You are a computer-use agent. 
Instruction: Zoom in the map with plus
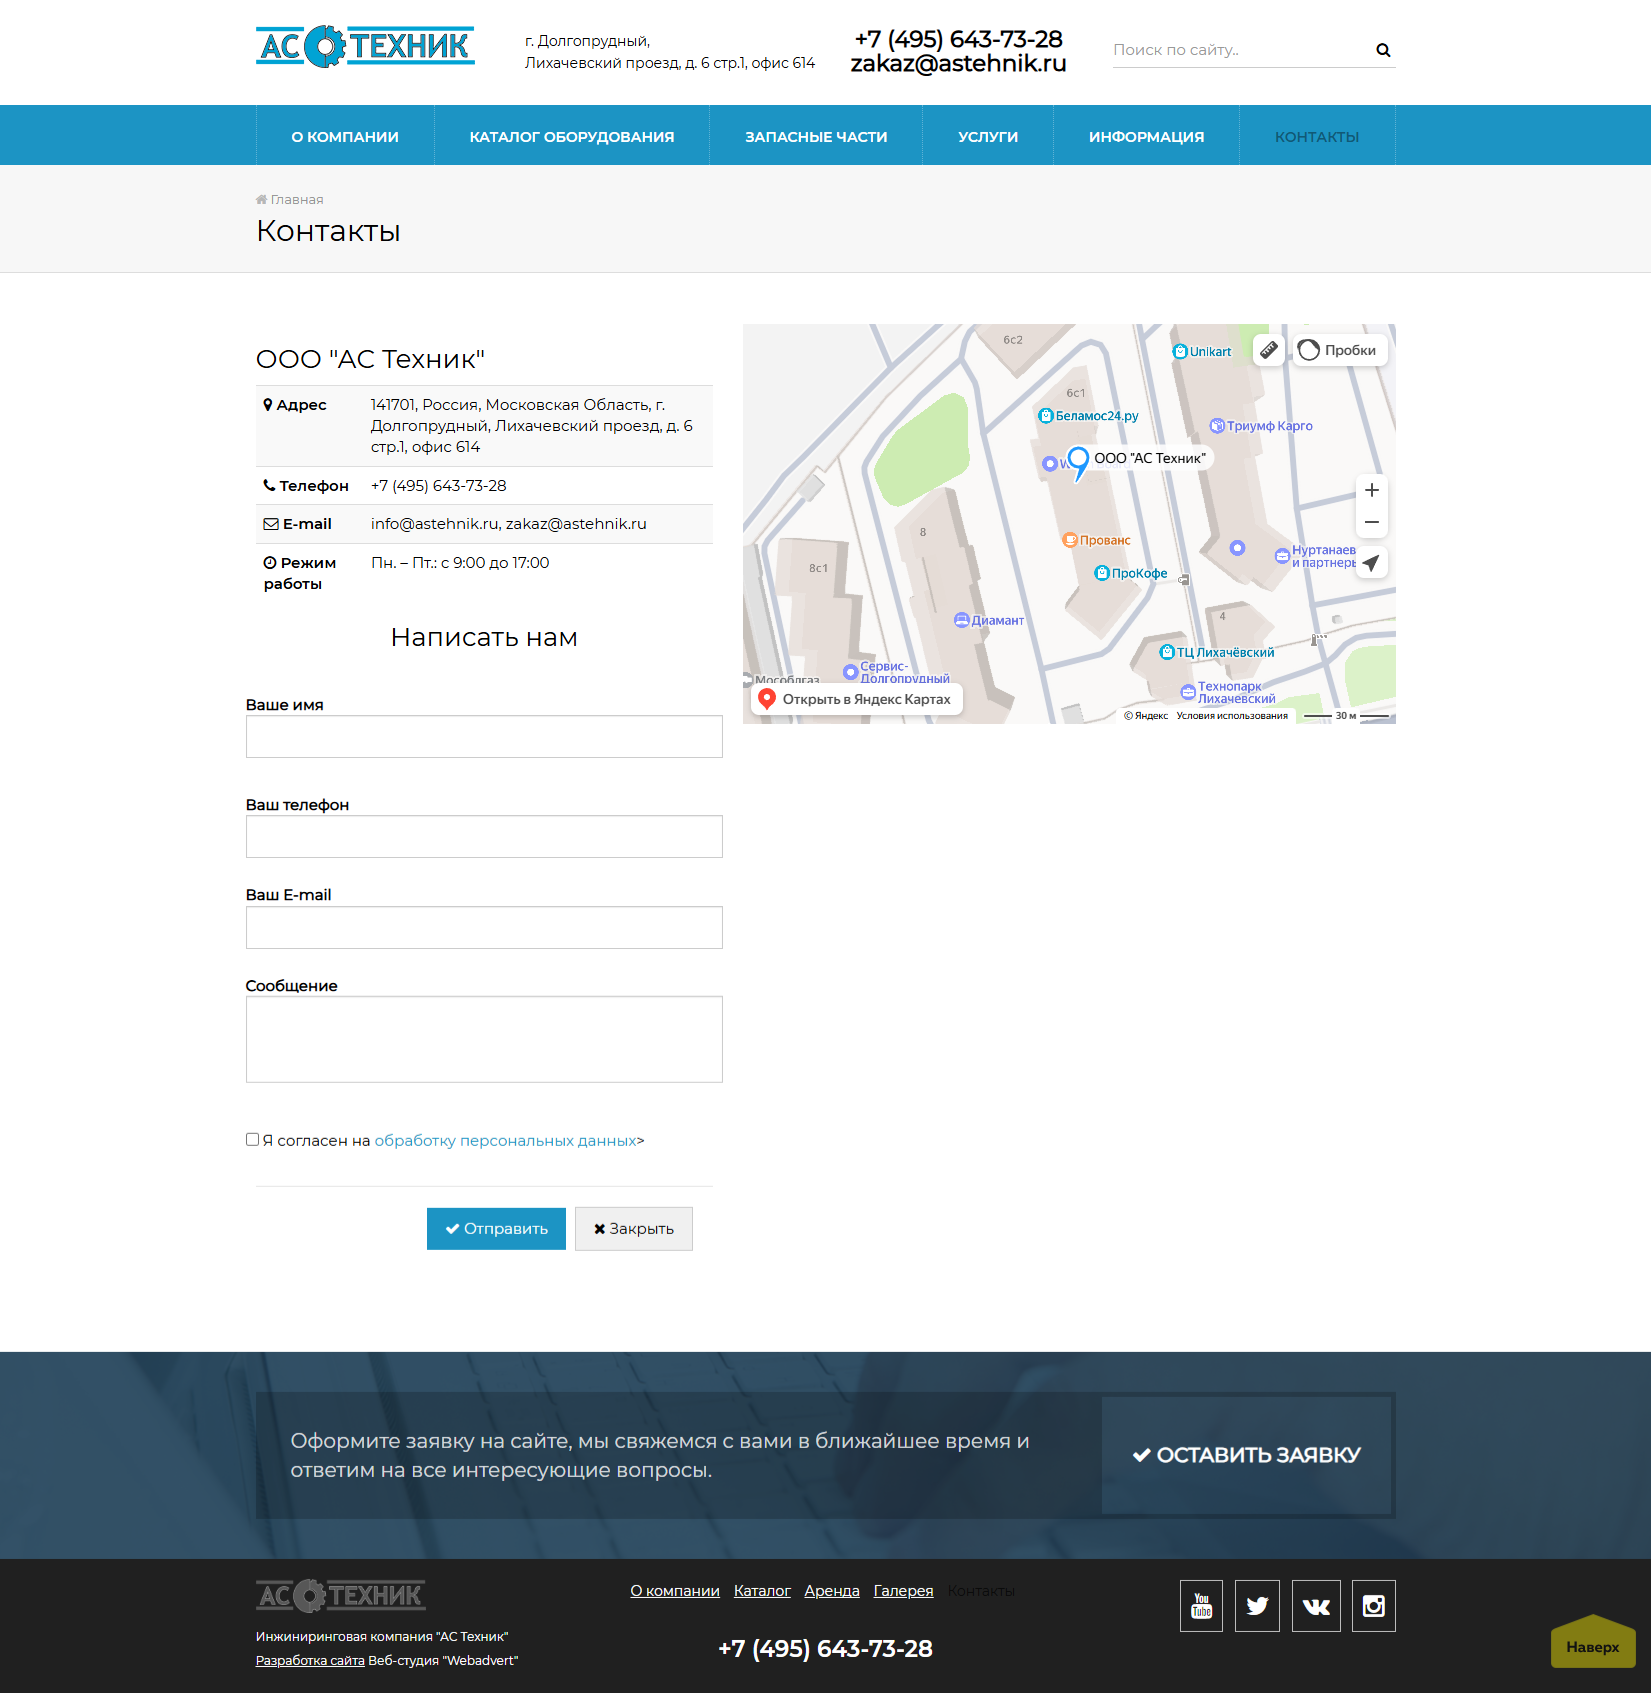tap(1371, 490)
